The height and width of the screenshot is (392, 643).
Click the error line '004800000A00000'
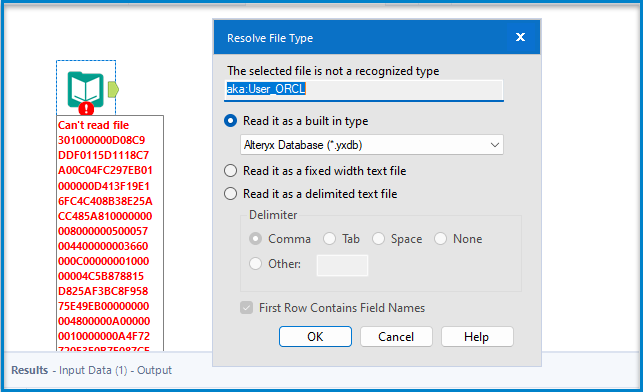tap(104, 321)
